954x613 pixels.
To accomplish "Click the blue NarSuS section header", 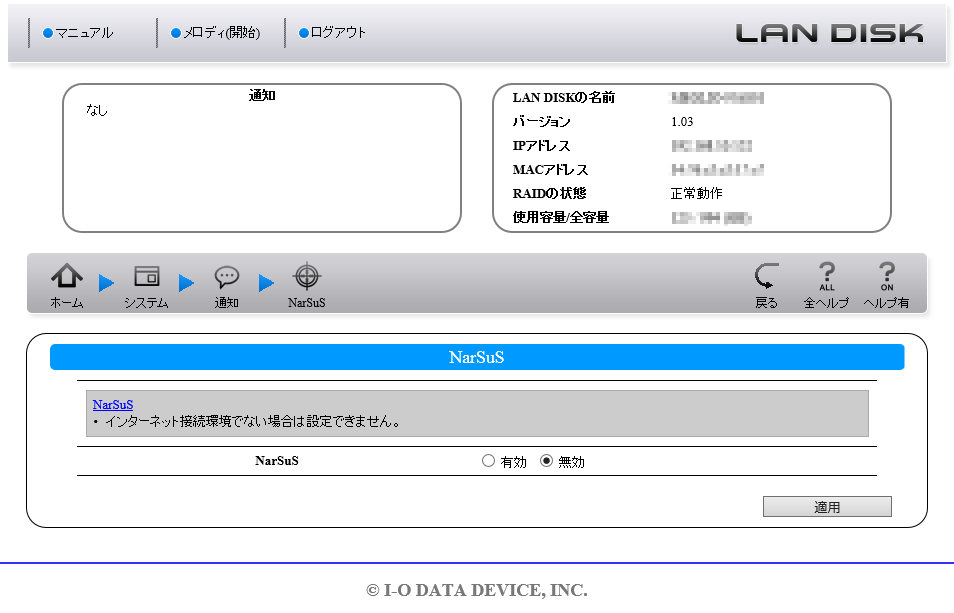I will pyautogui.click(x=477, y=357).
